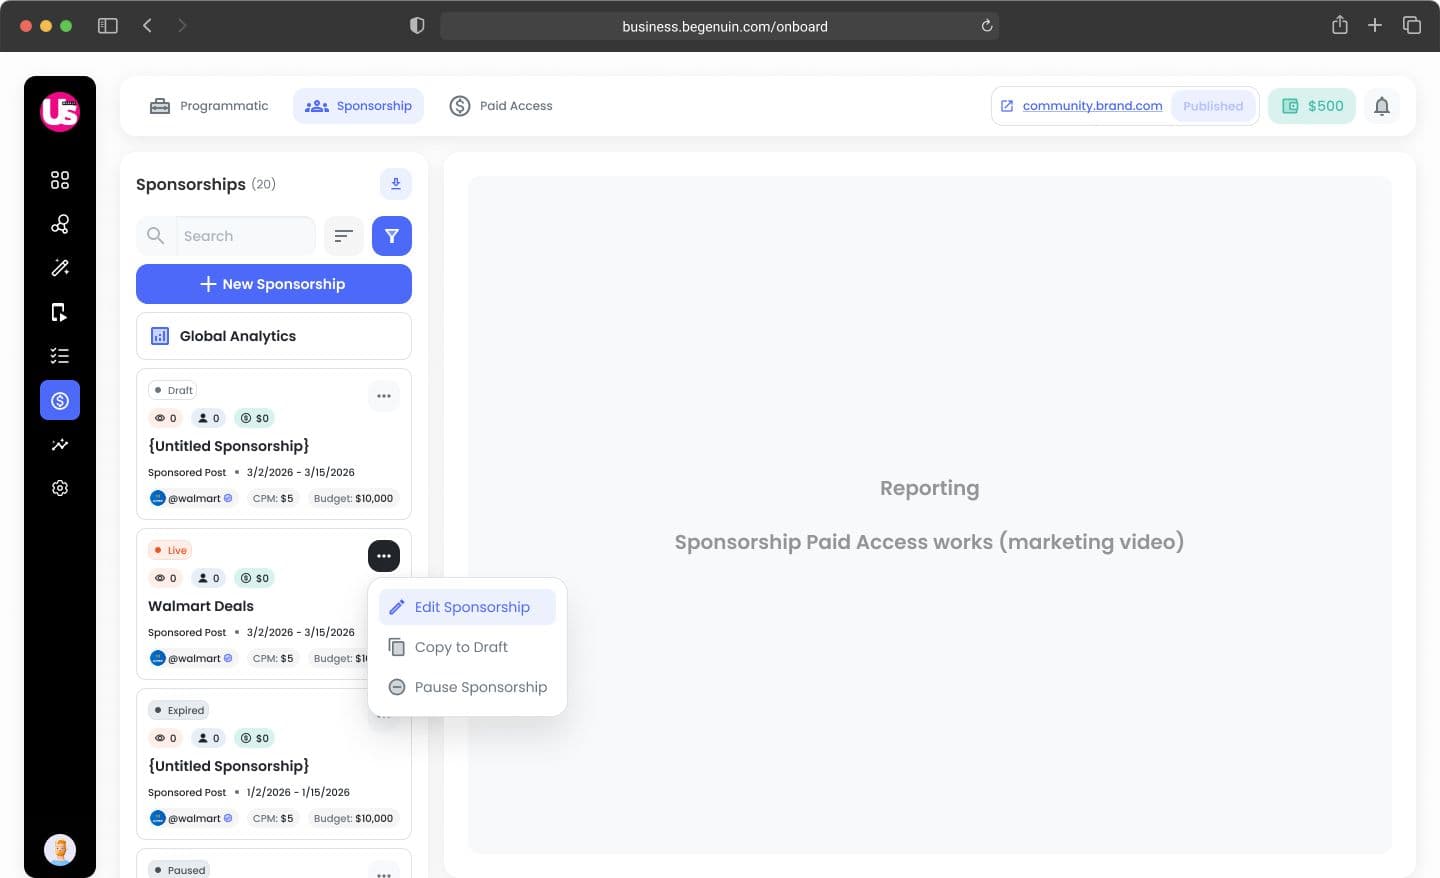Switch to the Paid Access tab
The image size is (1440, 878).
(501, 106)
